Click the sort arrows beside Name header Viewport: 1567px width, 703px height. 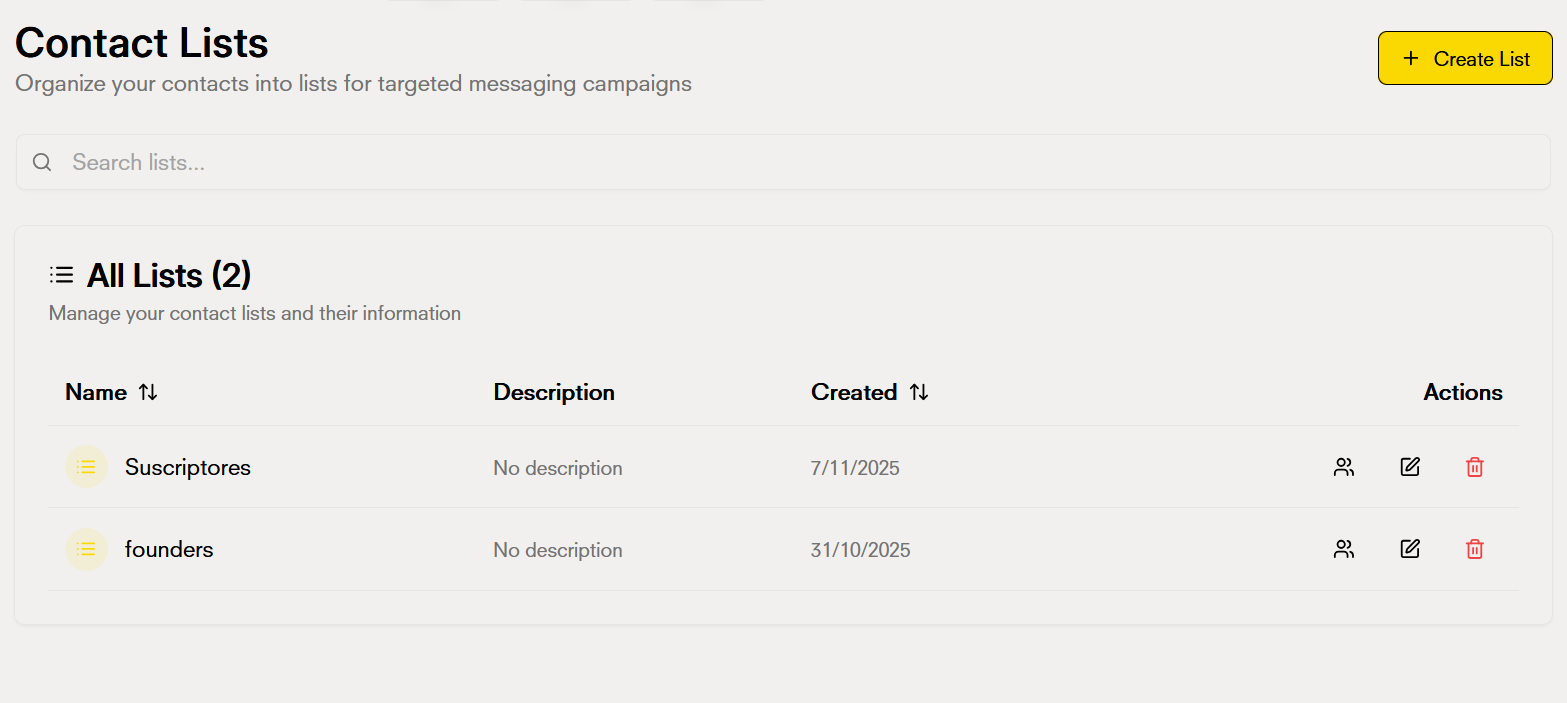(147, 392)
